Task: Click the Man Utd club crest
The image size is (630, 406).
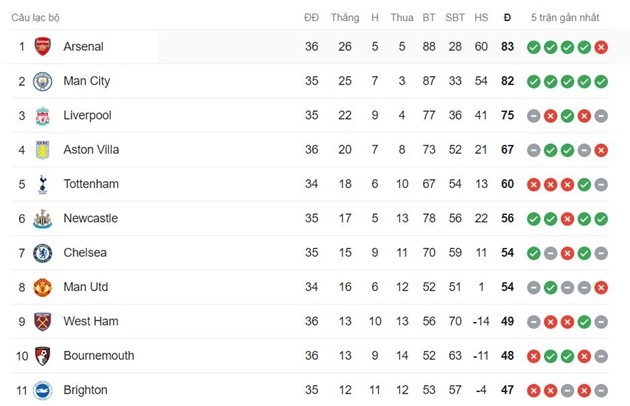Action: (x=42, y=287)
